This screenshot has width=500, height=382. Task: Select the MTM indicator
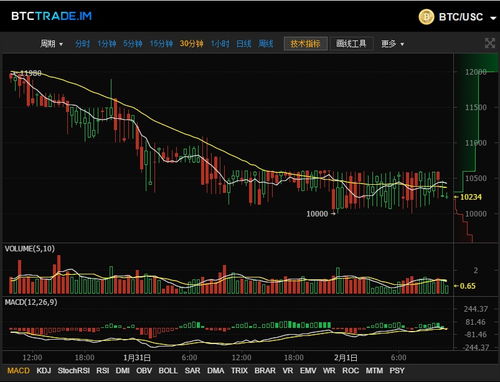[x=374, y=371]
